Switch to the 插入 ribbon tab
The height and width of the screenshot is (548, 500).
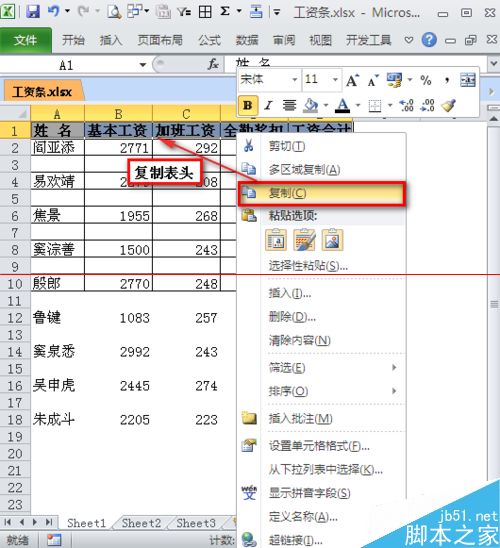tap(111, 40)
